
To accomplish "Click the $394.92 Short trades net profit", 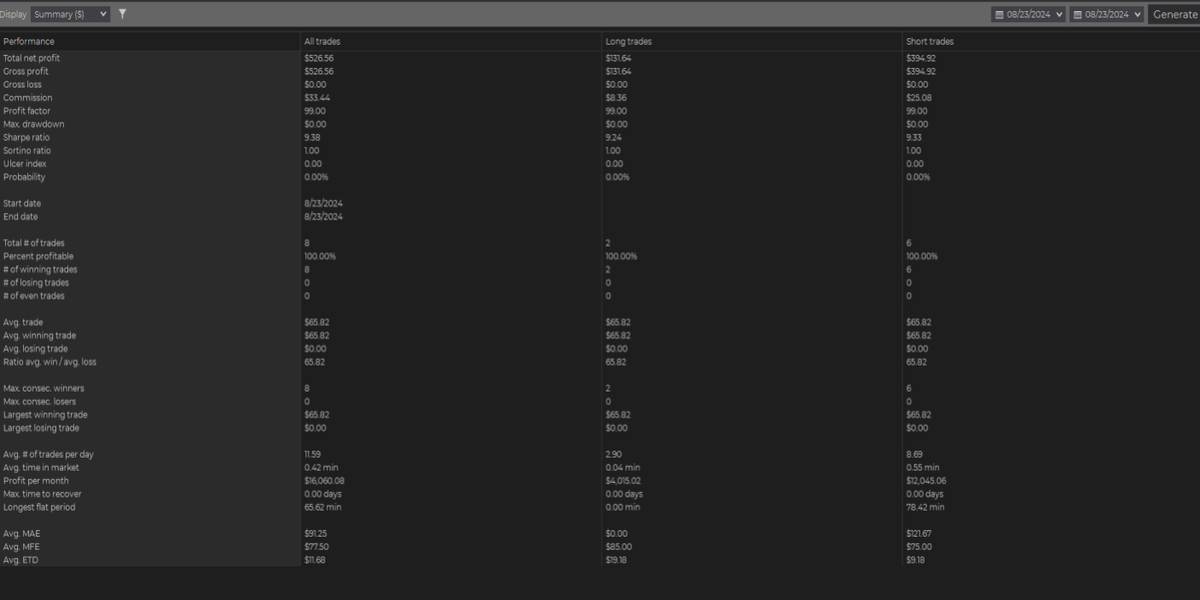I will coord(920,58).
